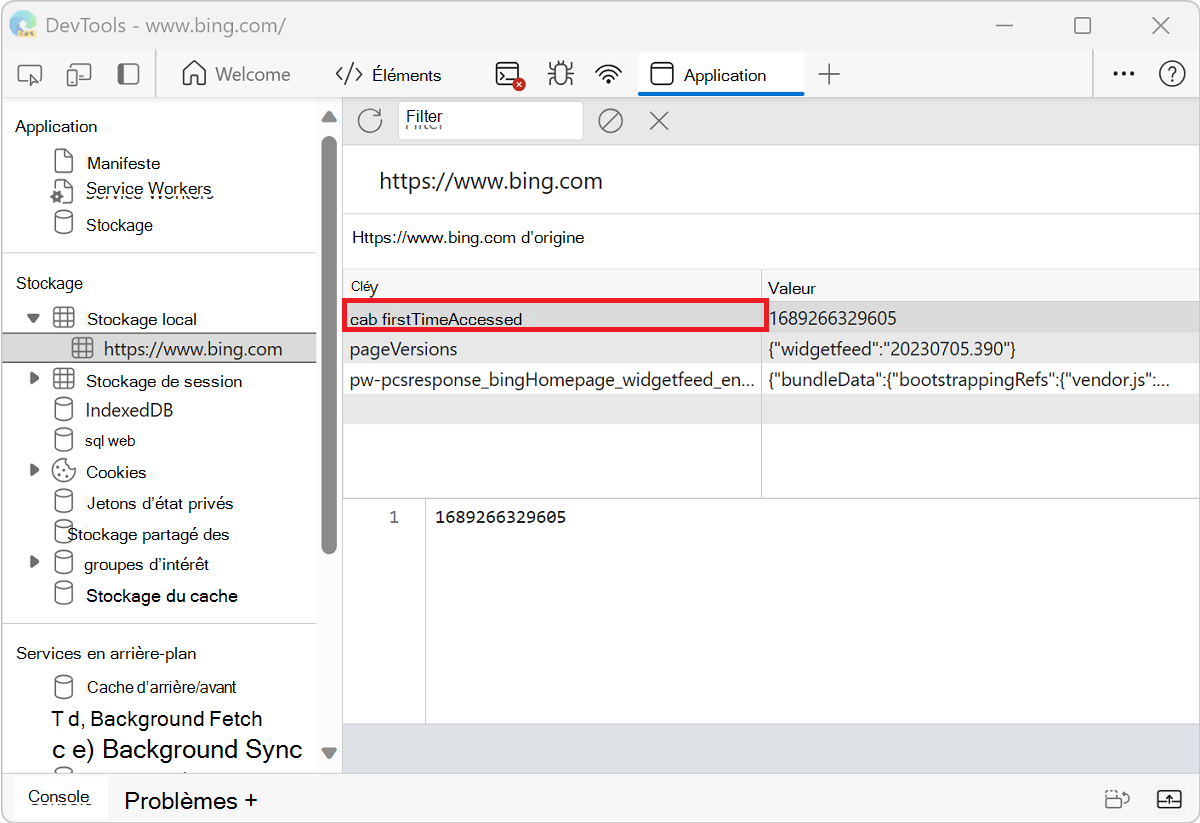Expand the Cookies tree item
Image resolution: width=1200 pixels, height=823 pixels.
point(34,471)
